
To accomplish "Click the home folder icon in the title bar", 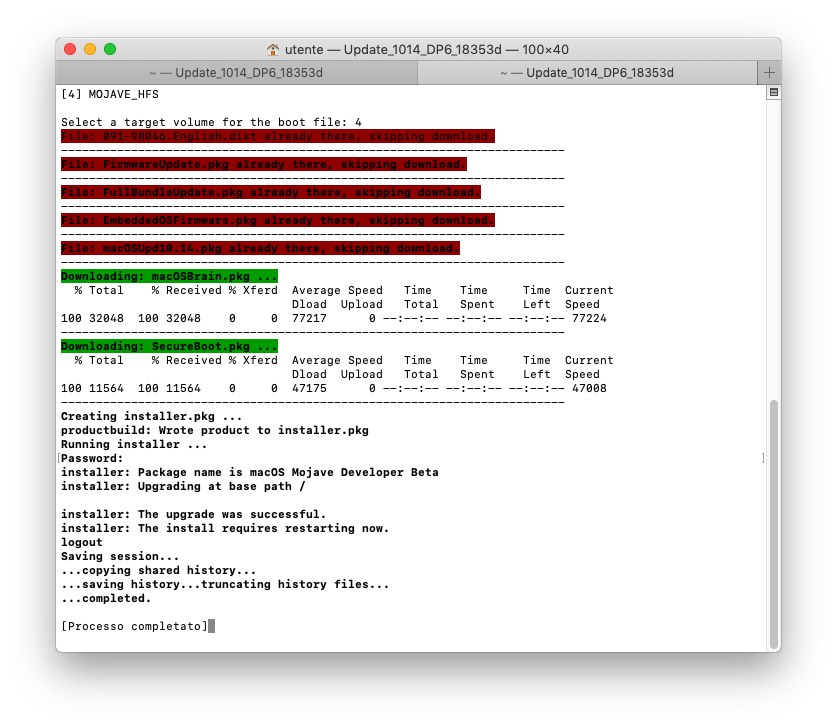I will (273, 50).
